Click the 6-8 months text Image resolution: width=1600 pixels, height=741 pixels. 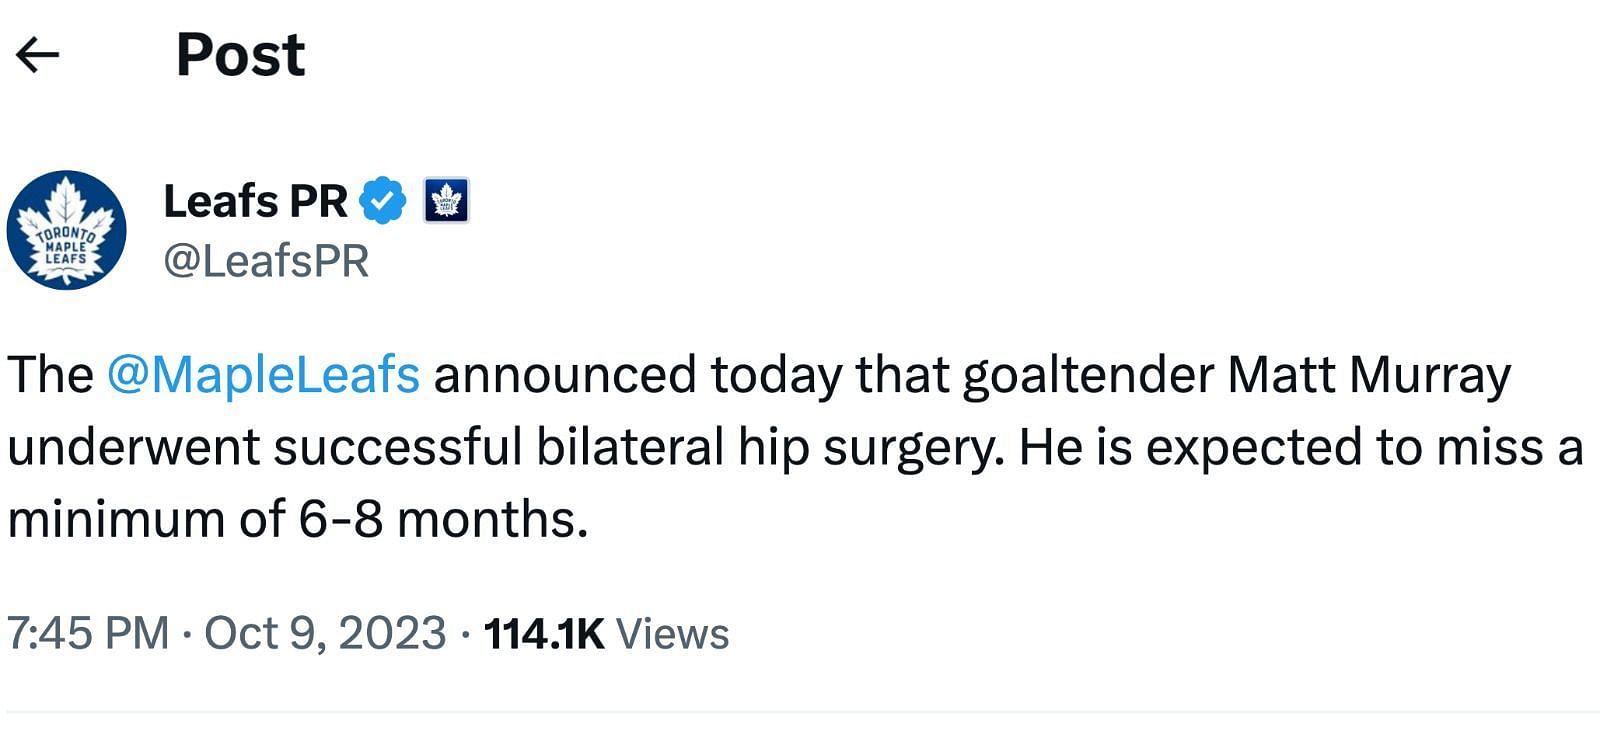441,520
